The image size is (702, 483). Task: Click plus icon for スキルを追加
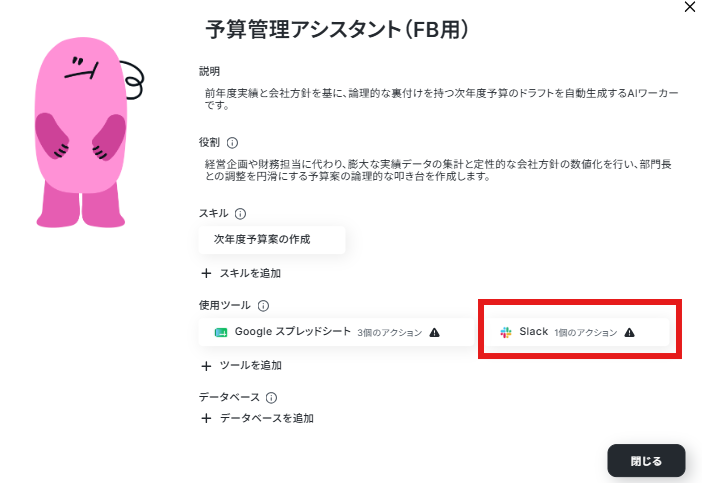pos(206,274)
